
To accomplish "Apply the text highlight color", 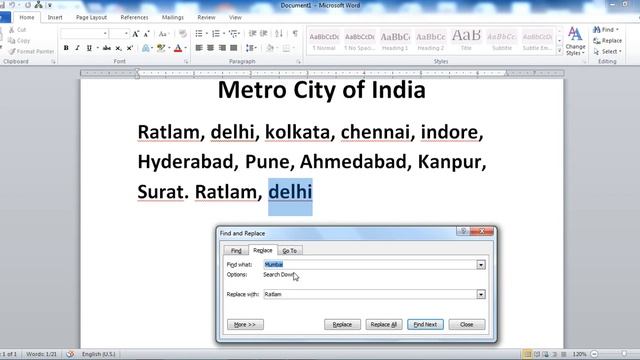I will (x=161, y=48).
